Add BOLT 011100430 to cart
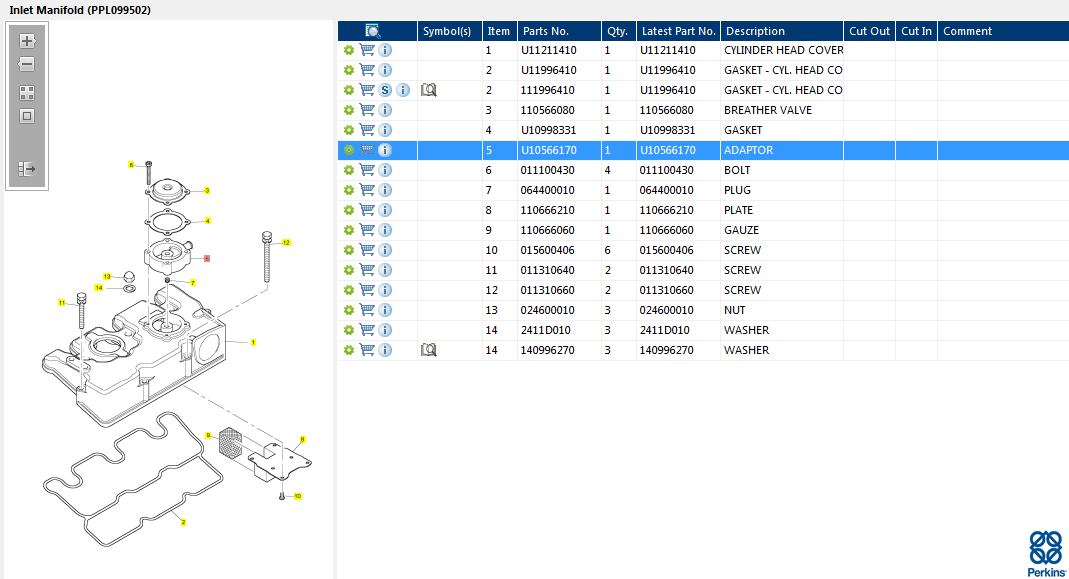1069x579 pixels. tap(367, 170)
